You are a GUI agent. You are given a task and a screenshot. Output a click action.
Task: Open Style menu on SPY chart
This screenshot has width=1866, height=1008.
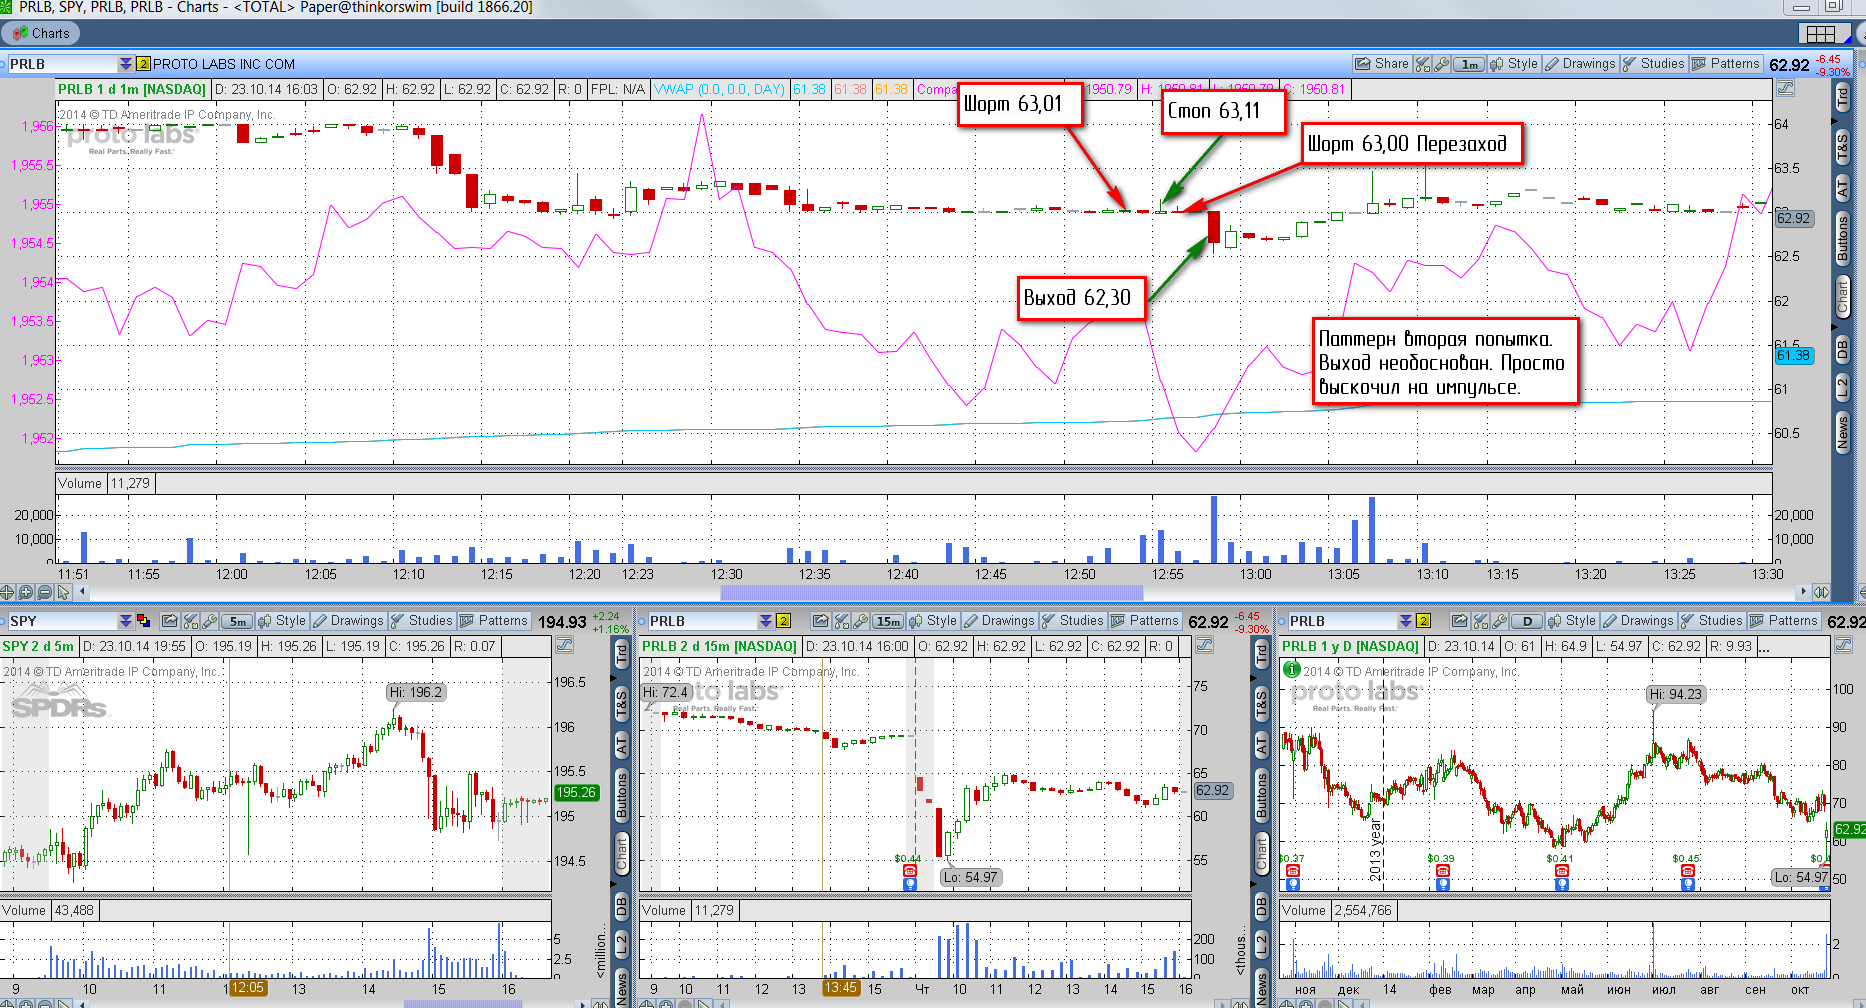pos(282,621)
